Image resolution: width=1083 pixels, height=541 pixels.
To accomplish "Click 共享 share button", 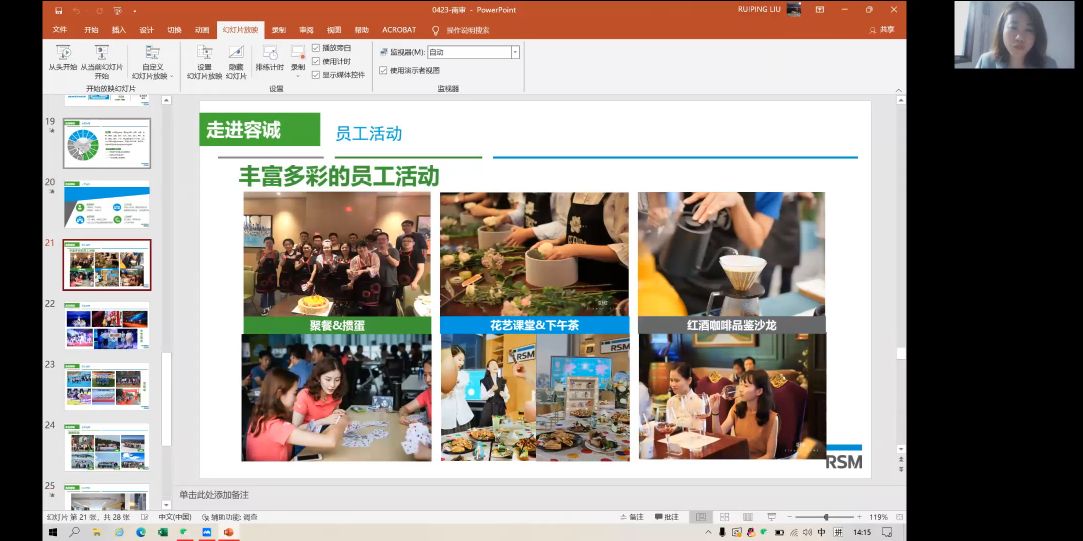I will click(881, 30).
